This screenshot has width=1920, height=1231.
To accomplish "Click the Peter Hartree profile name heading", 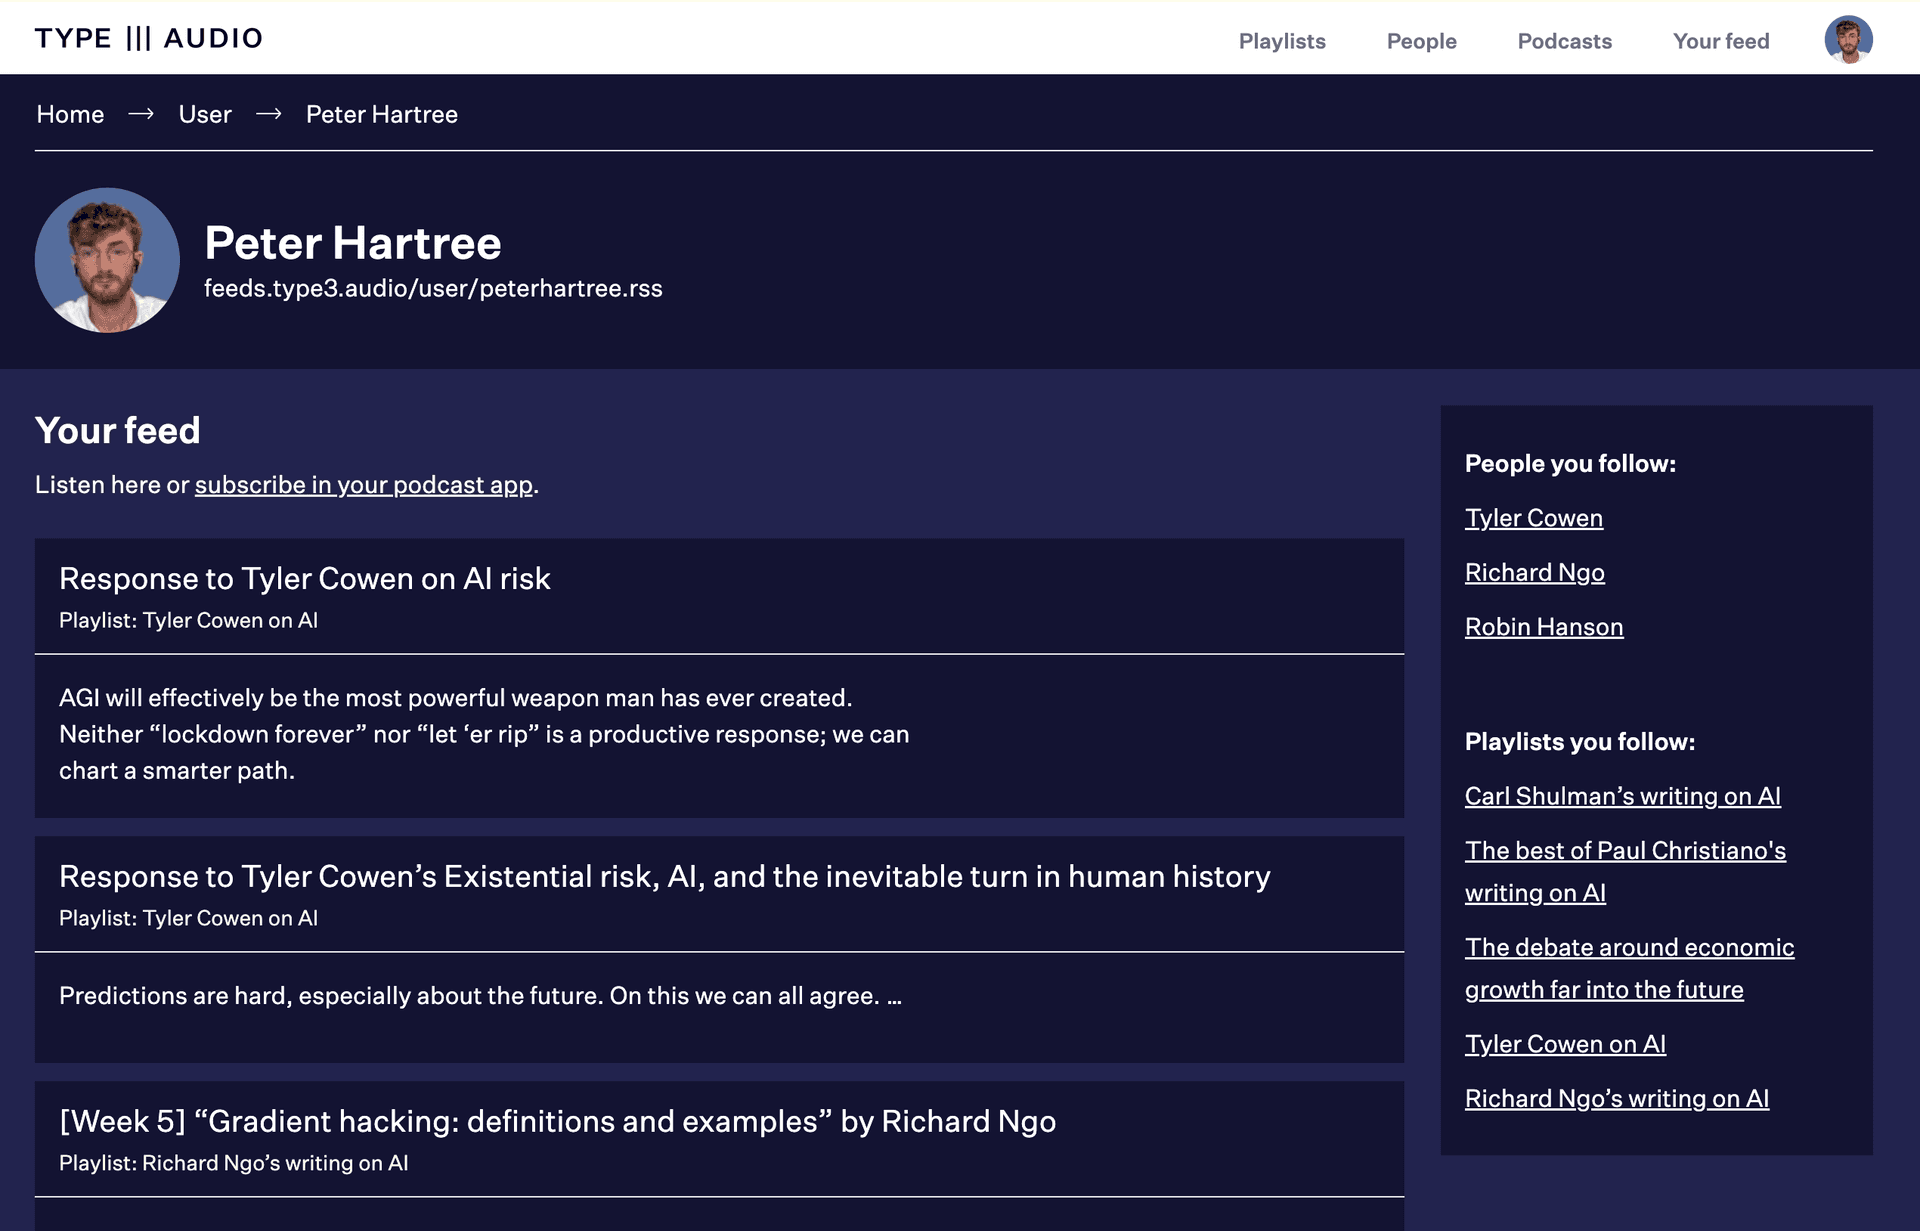I will pos(353,243).
